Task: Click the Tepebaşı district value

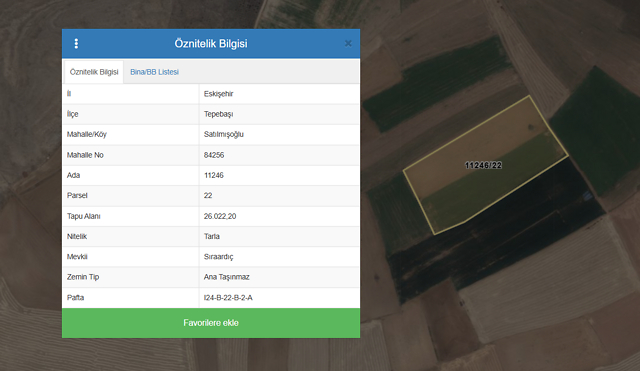Action: [x=218, y=114]
